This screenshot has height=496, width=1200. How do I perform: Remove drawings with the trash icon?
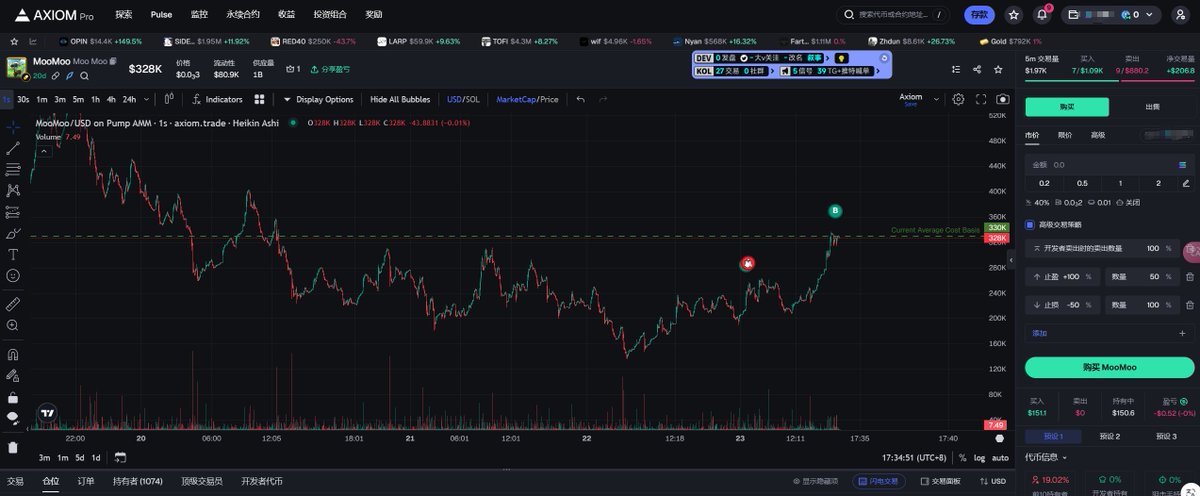coord(13,447)
